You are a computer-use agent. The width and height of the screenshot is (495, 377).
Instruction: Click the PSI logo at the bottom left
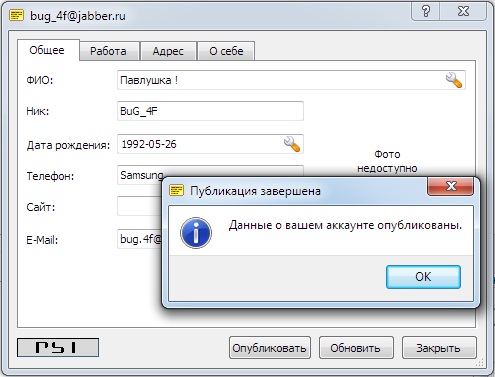(58, 347)
